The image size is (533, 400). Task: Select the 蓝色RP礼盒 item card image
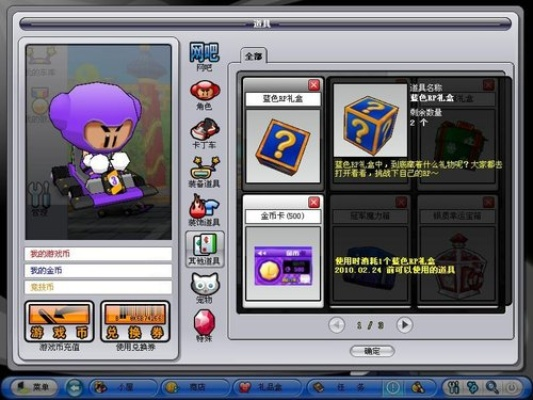tap(283, 146)
